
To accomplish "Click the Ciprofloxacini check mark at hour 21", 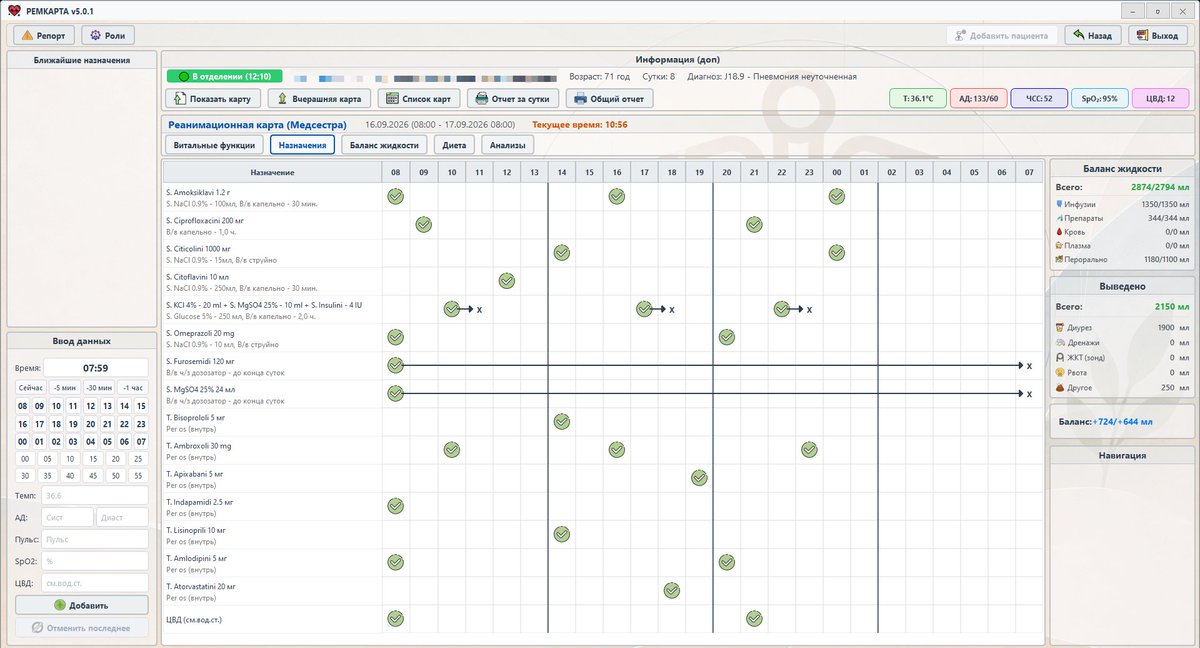I will tap(754, 224).
